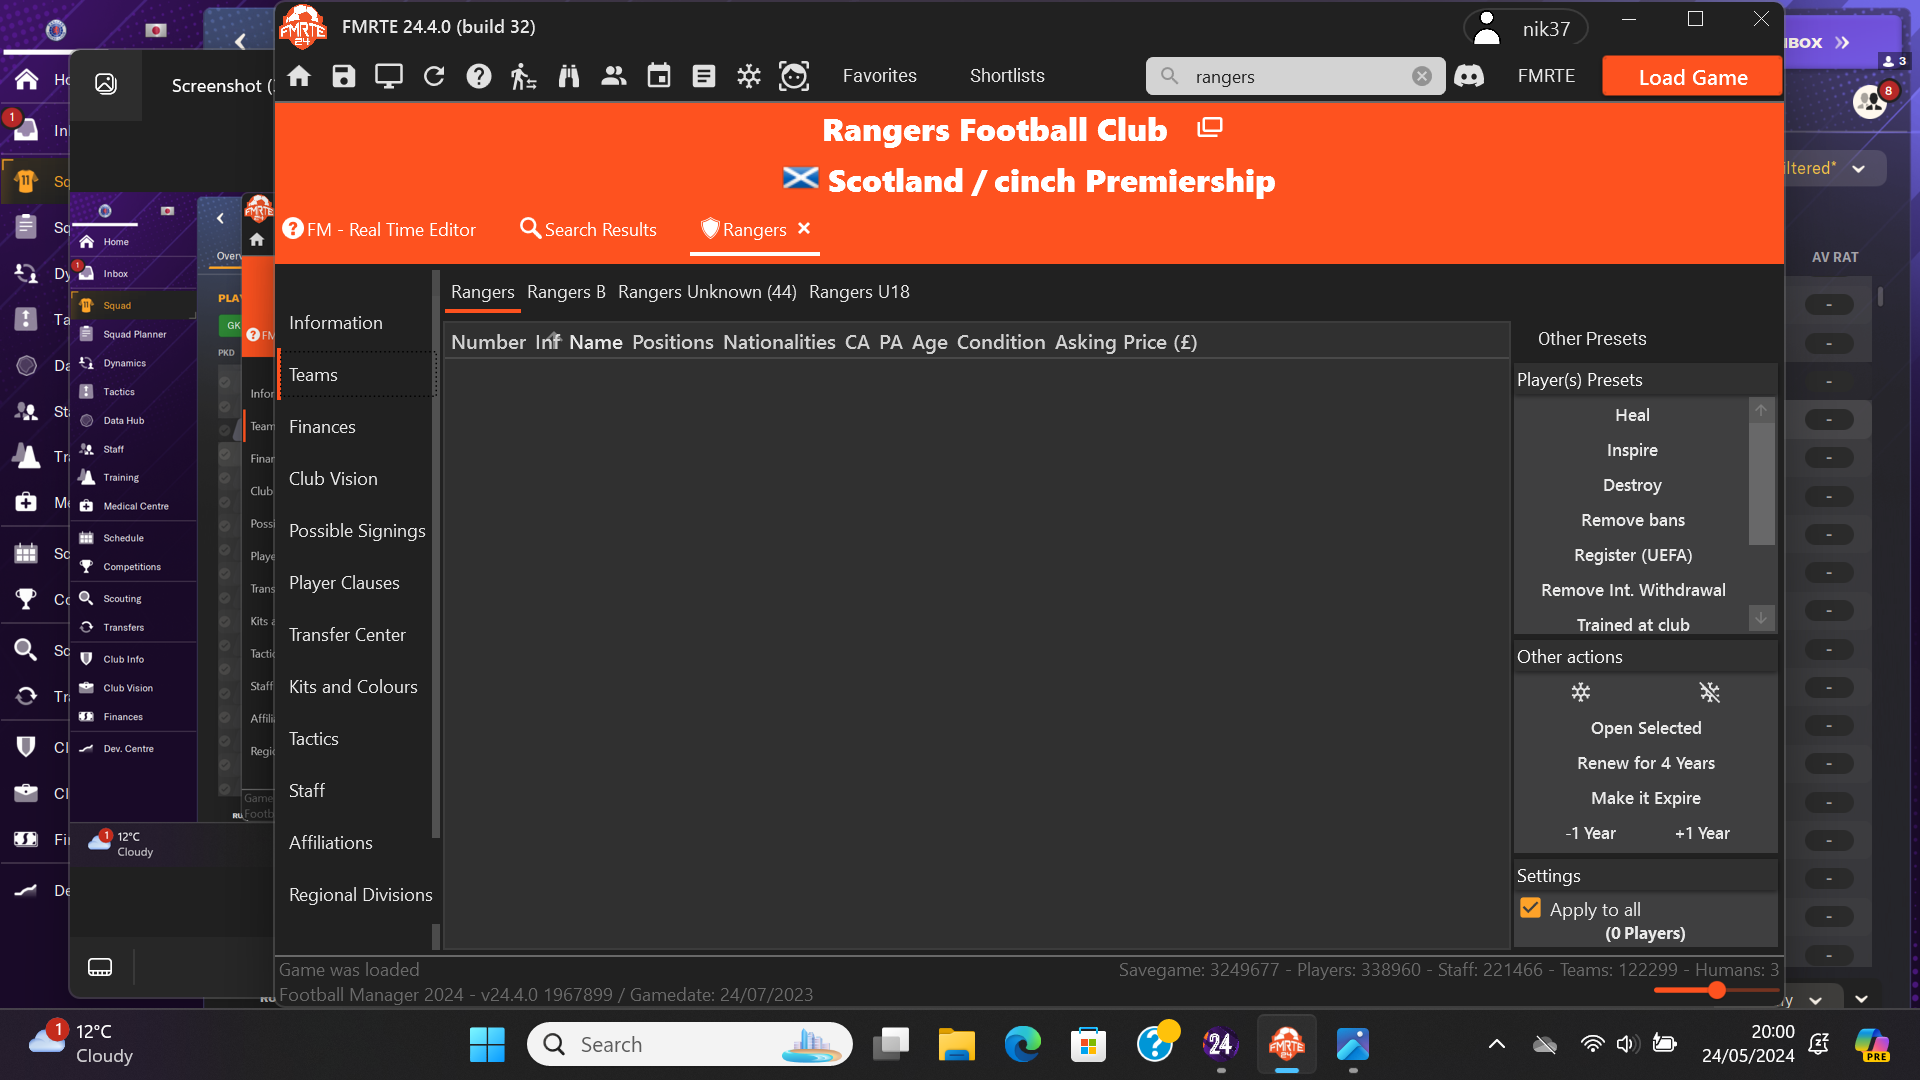Click the image icon in Screenshot window
Viewport: 1920px width, 1080px height.
pyautogui.click(x=106, y=84)
